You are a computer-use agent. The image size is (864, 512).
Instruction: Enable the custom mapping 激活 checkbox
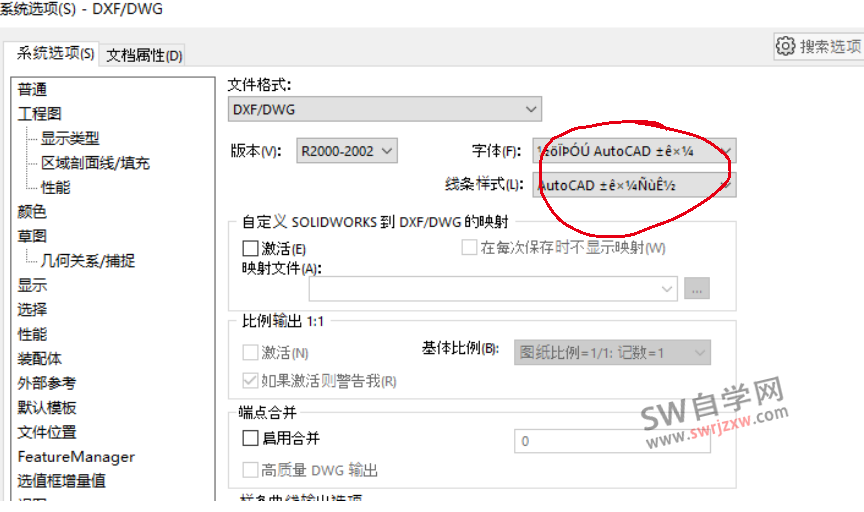coord(251,248)
